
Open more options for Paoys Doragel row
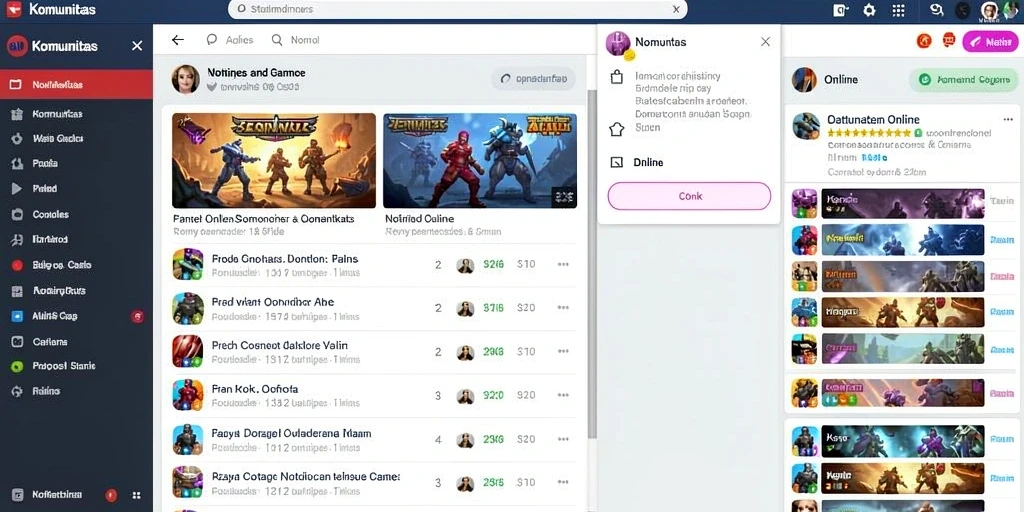(563, 440)
